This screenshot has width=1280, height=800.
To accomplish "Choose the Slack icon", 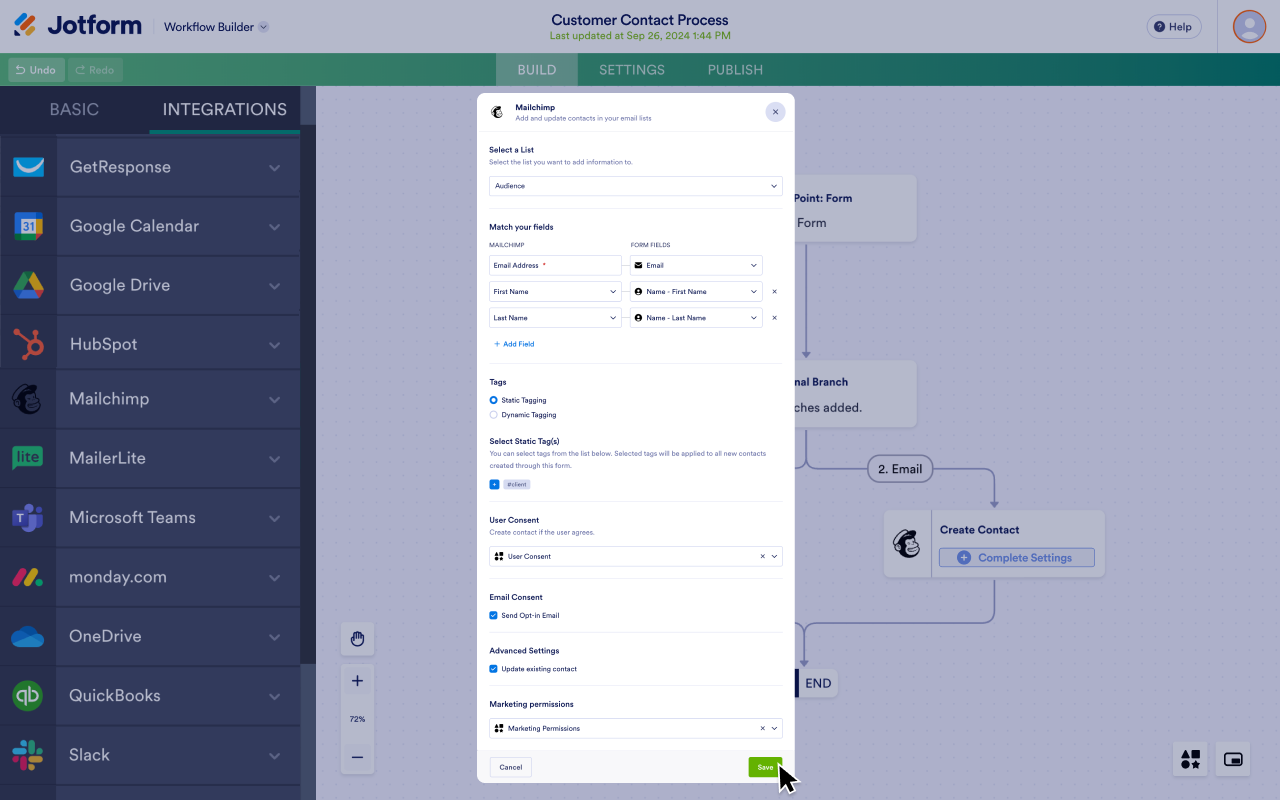I will (27, 755).
